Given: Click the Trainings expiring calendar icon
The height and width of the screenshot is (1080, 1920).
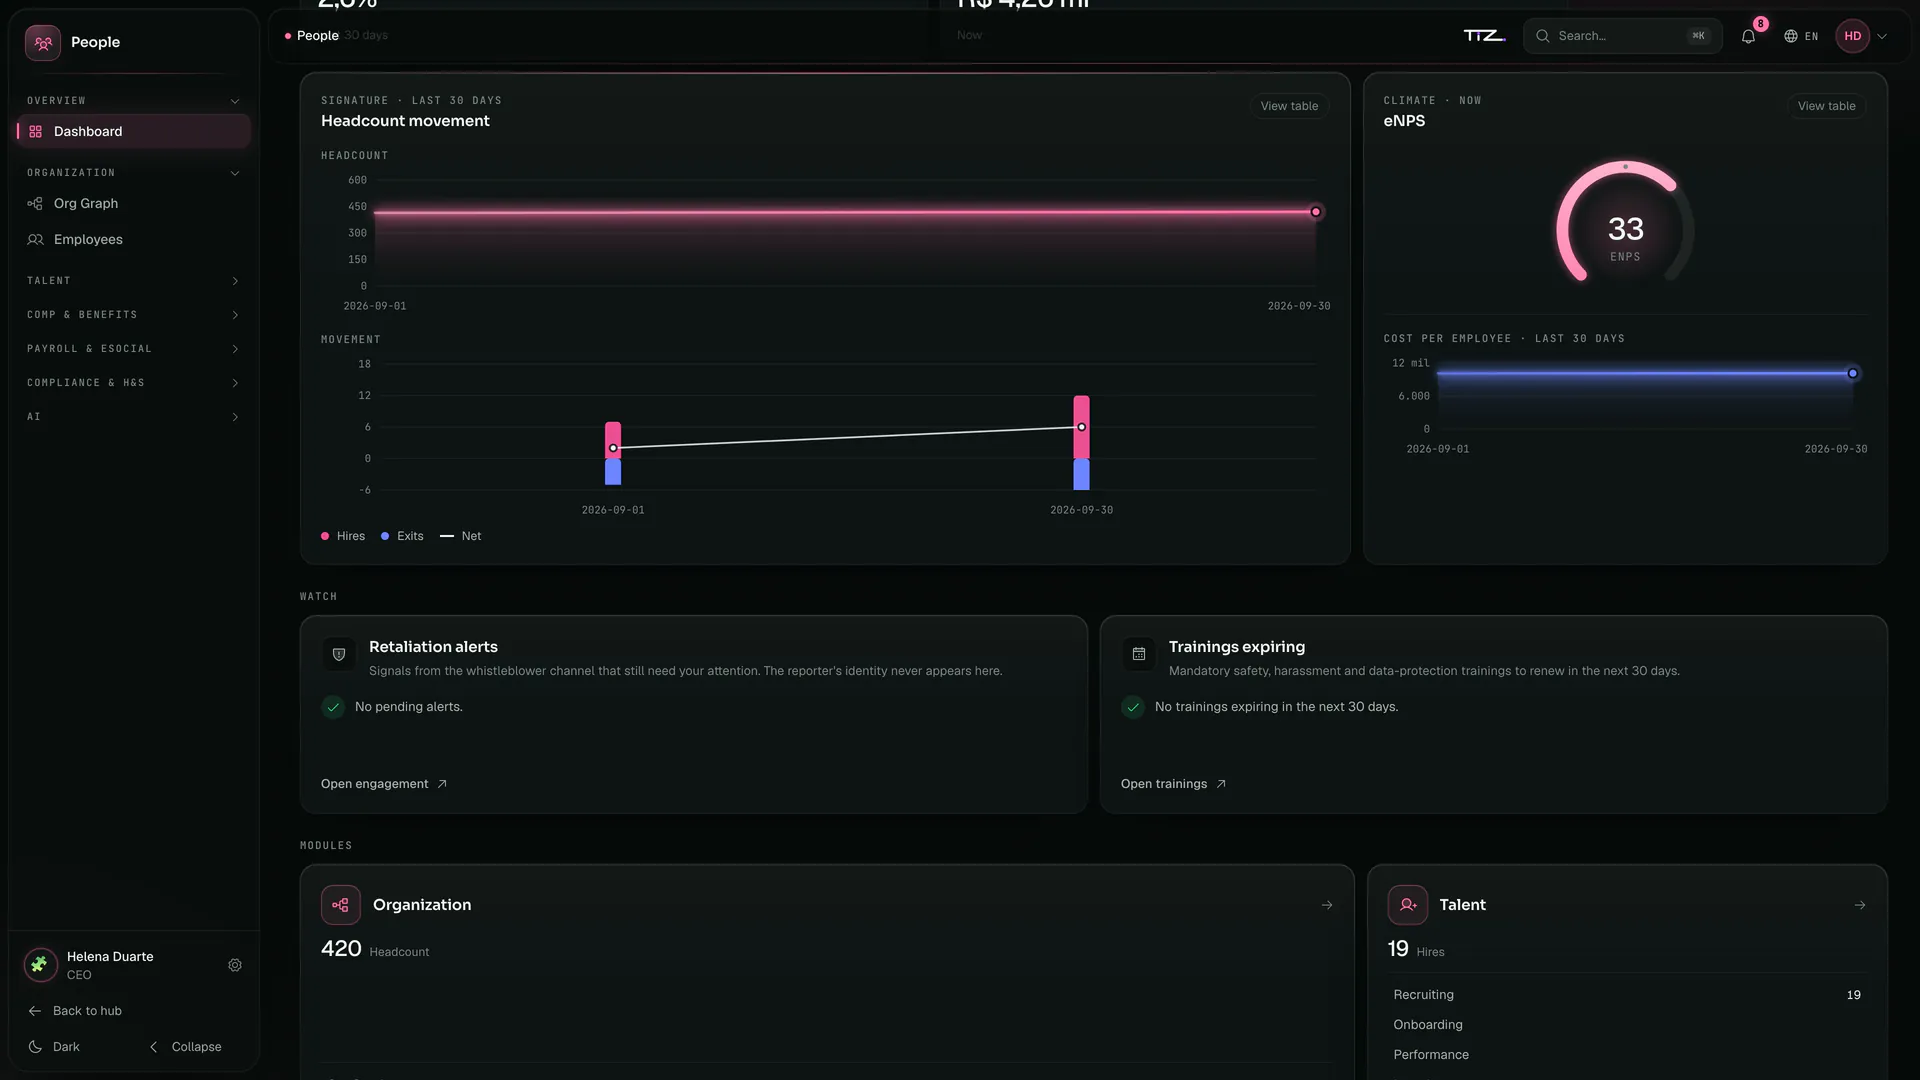Looking at the screenshot, I should [1139, 655].
